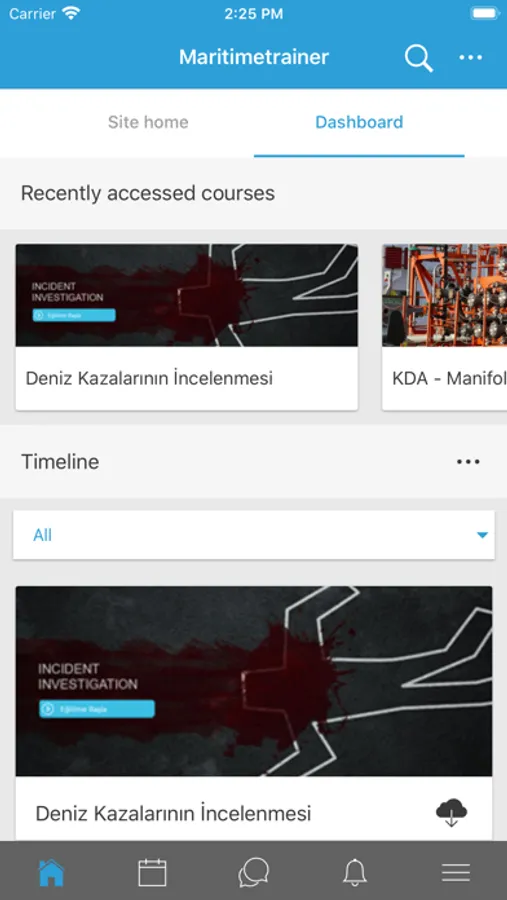Click the dropdown arrow beside All
This screenshot has width=507, height=900.
click(482, 535)
